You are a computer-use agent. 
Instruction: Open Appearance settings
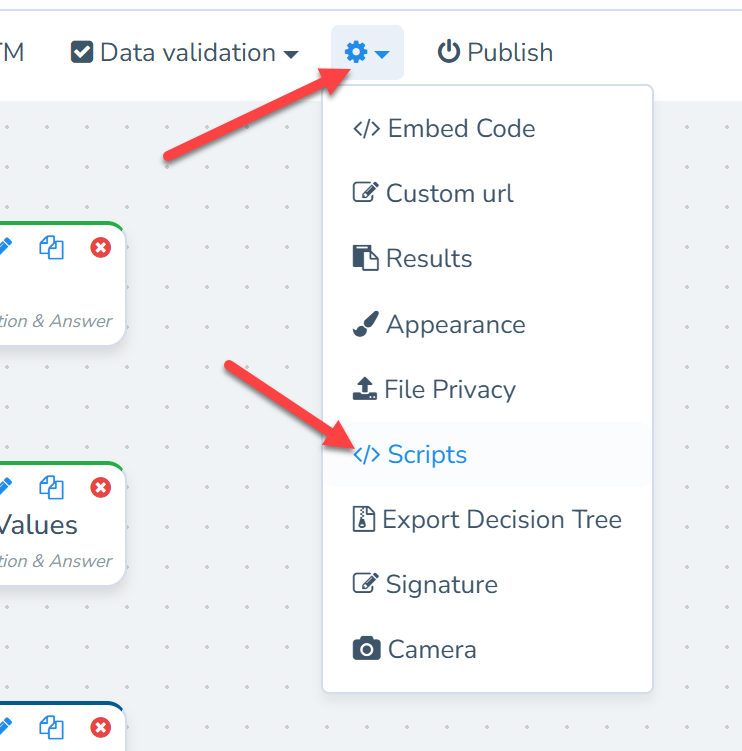tap(438, 324)
